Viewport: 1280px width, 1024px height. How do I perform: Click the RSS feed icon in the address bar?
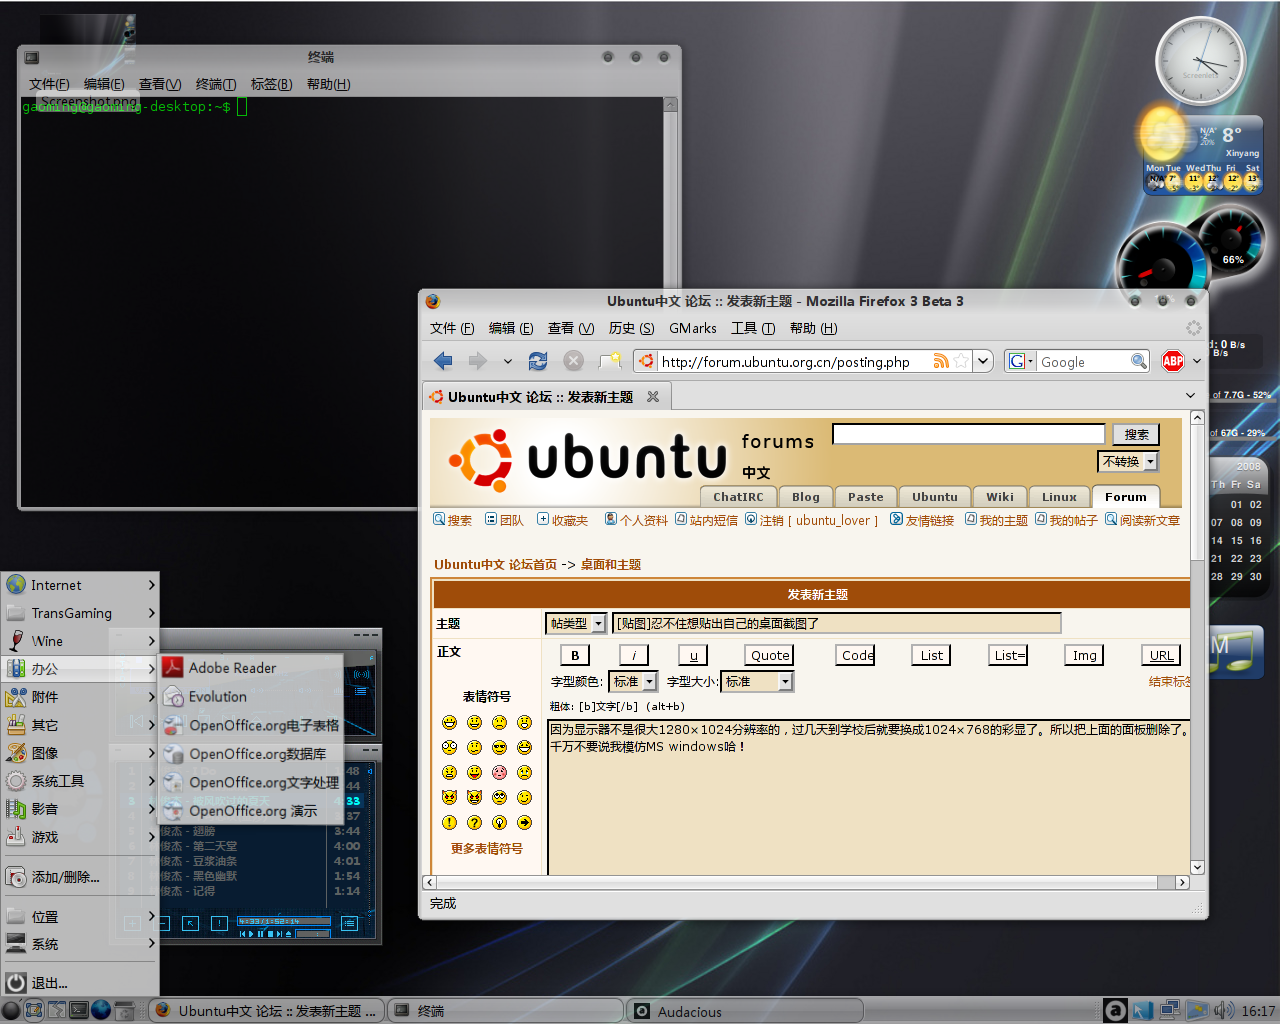point(941,361)
